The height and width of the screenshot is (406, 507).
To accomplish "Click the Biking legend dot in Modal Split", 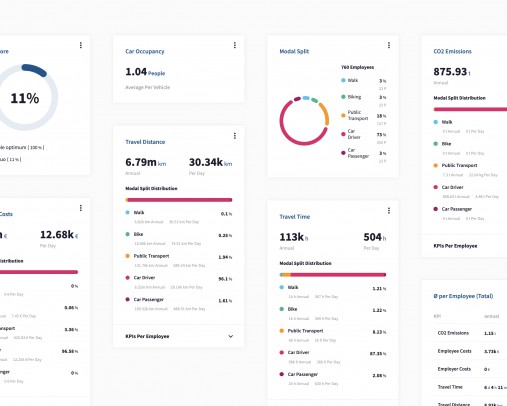I will tap(343, 97).
